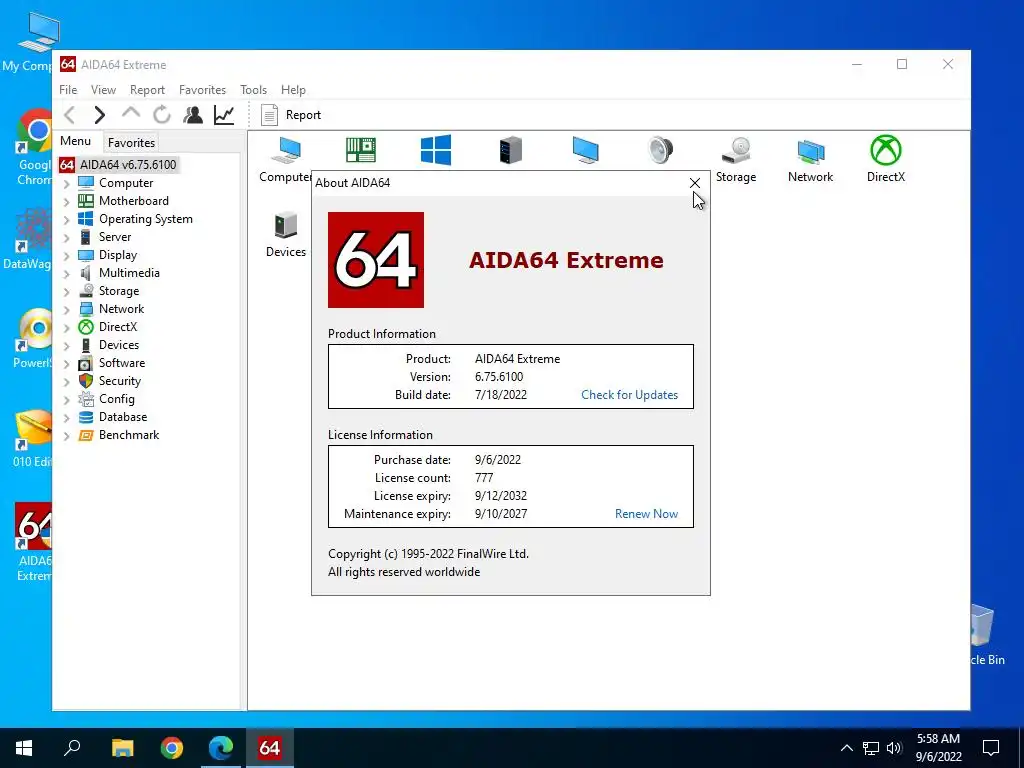Image resolution: width=1024 pixels, height=768 pixels.
Task: Open the Help menu
Action: point(293,89)
